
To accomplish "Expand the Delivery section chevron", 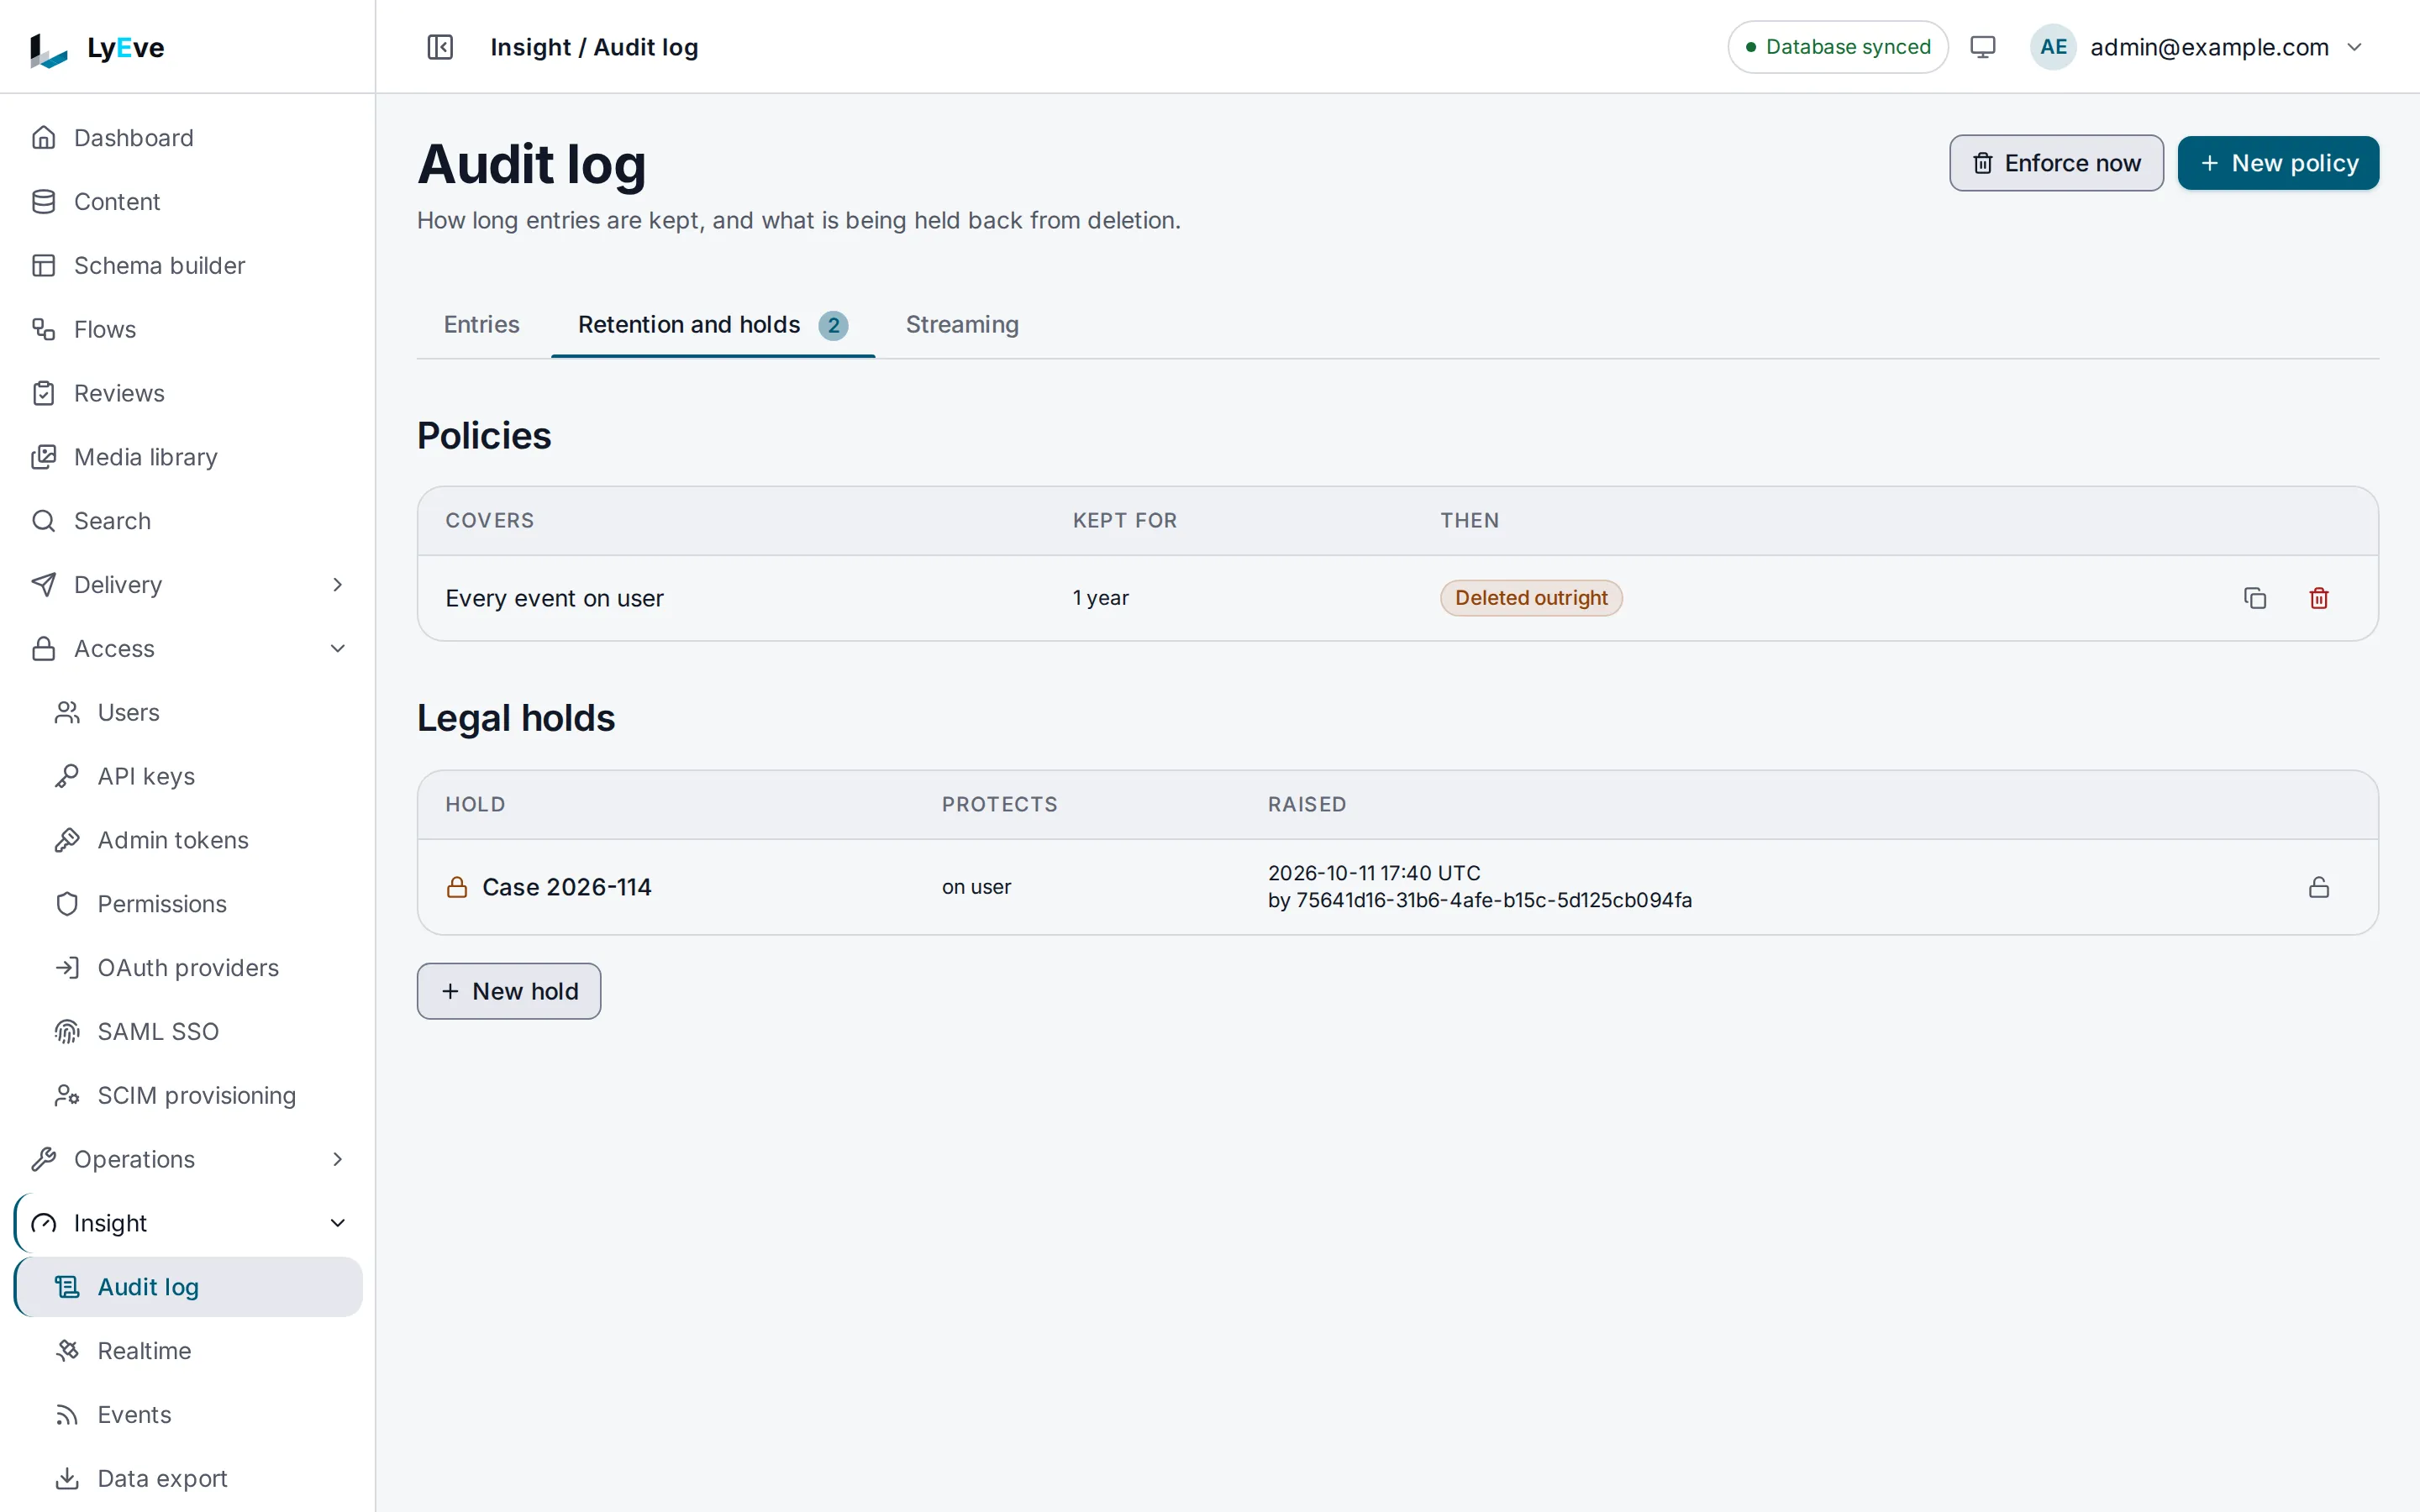I will [338, 585].
